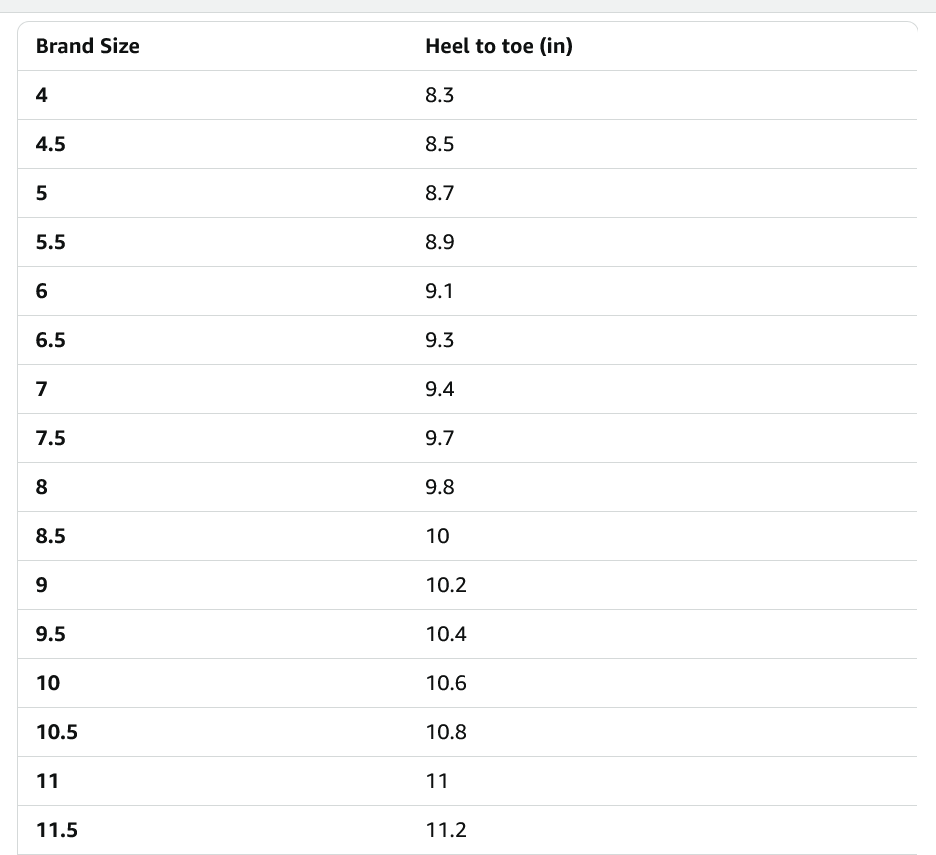Select brand size 5.5 row label
The width and height of the screenshot is (936, 855).
50,242
